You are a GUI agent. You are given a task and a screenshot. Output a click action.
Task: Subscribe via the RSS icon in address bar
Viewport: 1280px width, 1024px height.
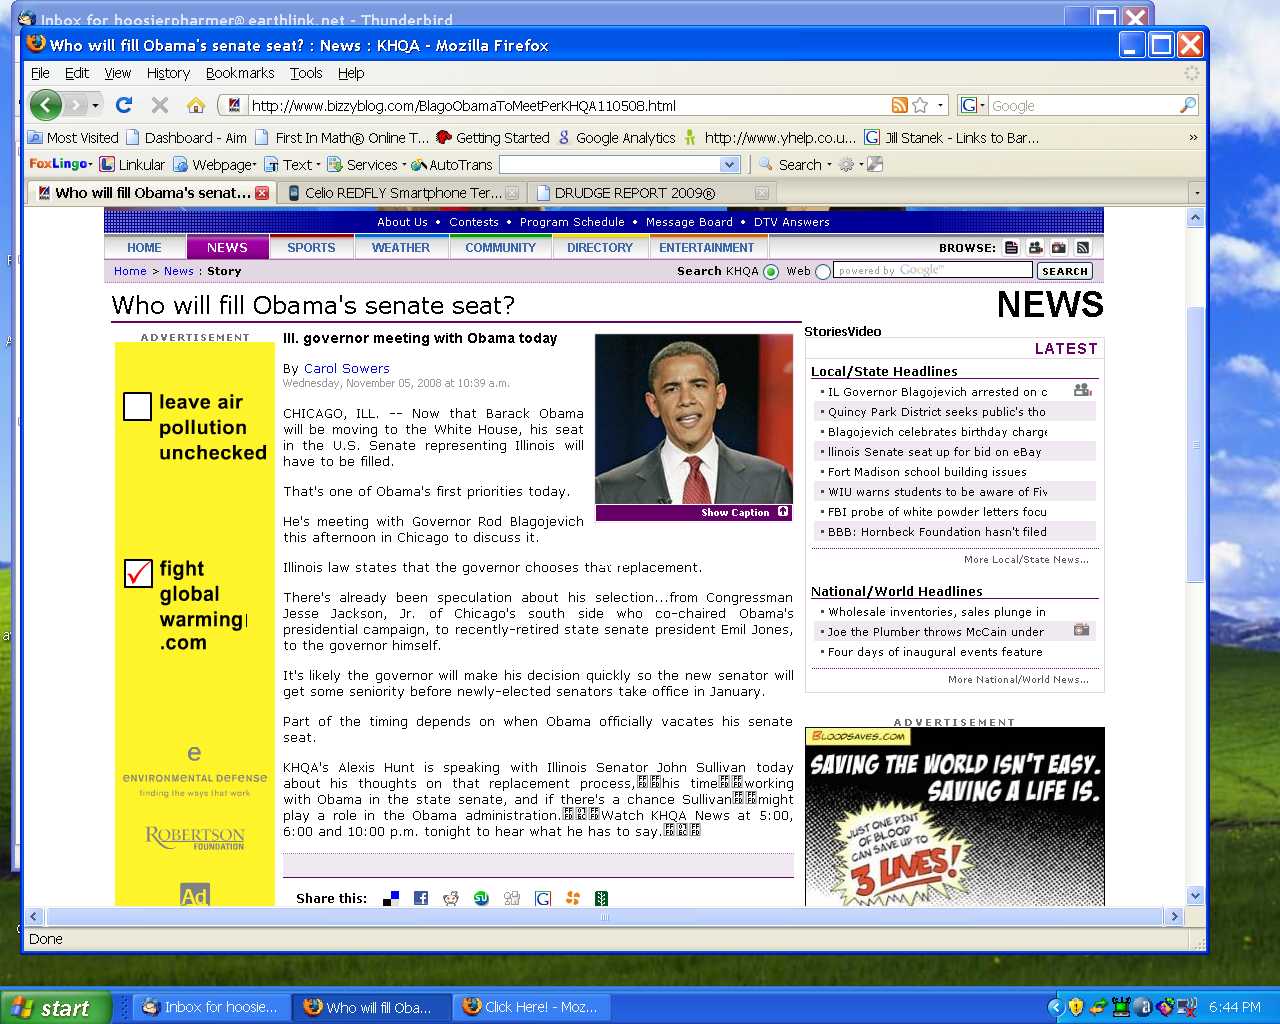tap(900, 105)
